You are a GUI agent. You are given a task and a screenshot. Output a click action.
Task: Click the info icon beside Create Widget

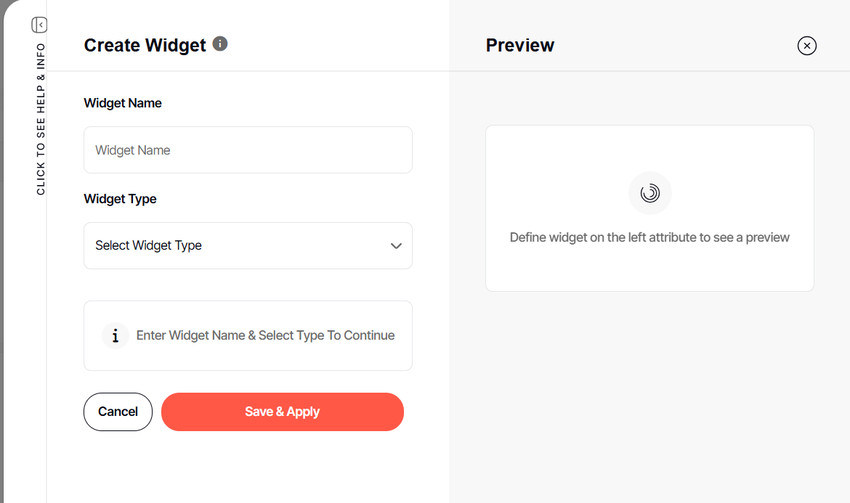(220, 44)
